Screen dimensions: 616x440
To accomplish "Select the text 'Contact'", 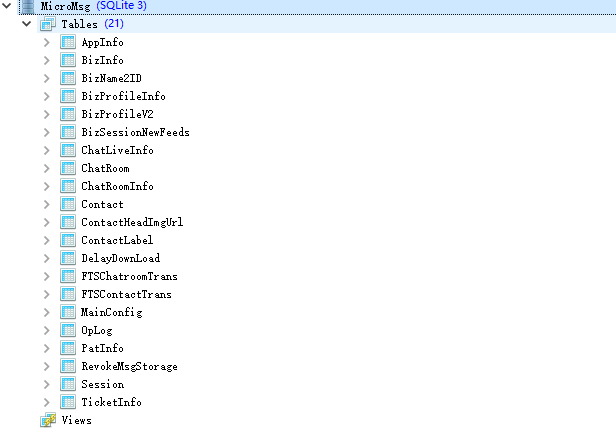I will (x=103, y=204).
